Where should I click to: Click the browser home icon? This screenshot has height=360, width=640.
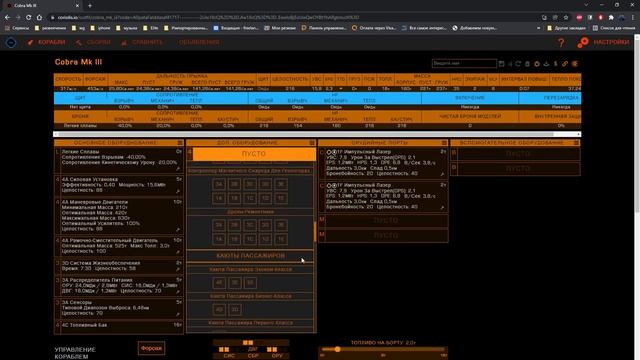39,18
